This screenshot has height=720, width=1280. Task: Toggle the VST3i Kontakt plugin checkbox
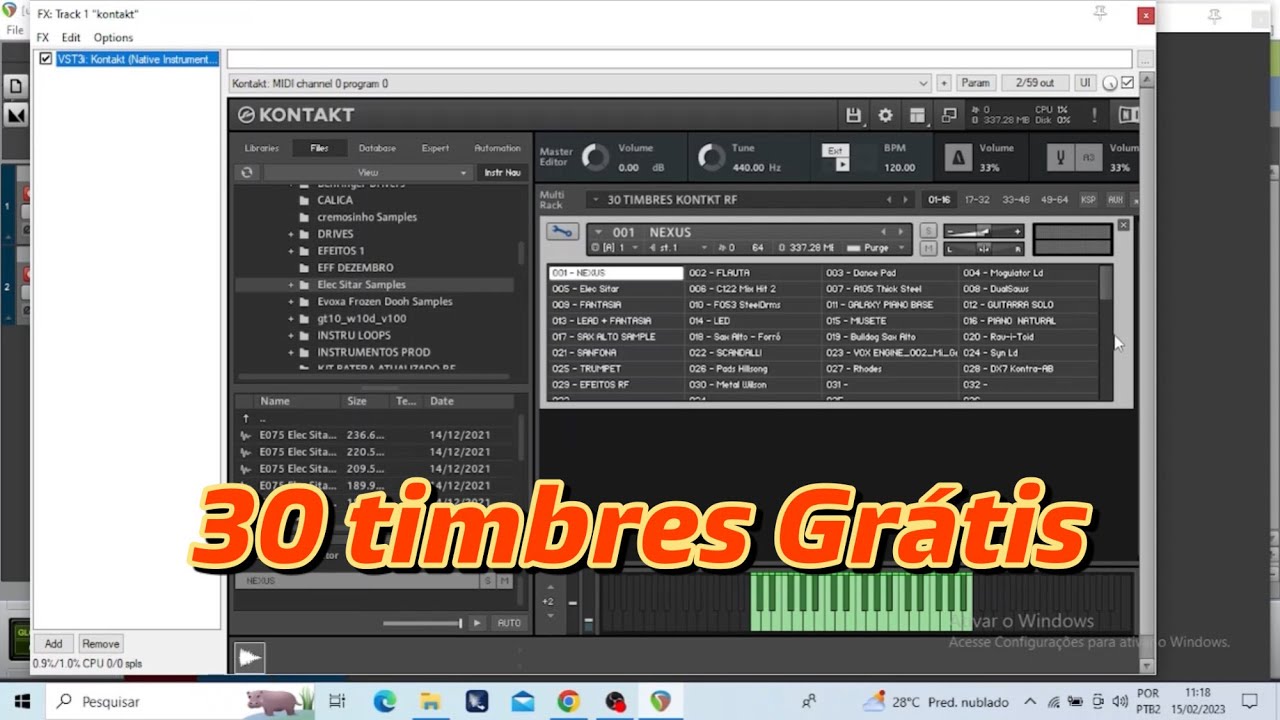pos(45,59)
